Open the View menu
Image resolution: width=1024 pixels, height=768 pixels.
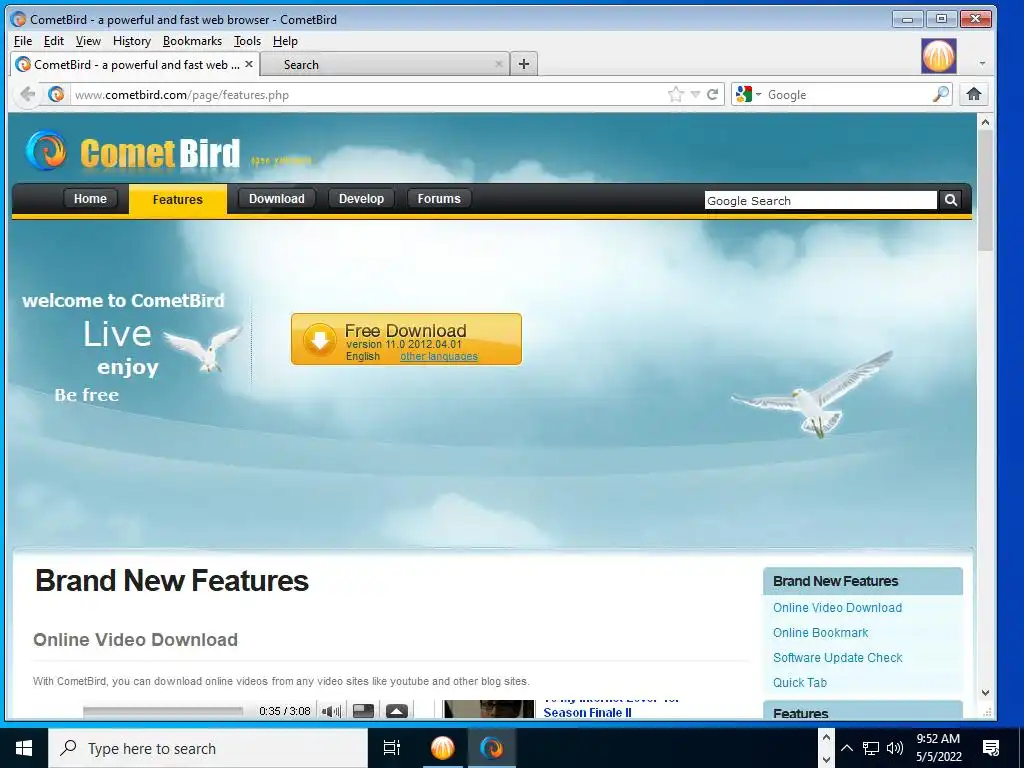88,41
